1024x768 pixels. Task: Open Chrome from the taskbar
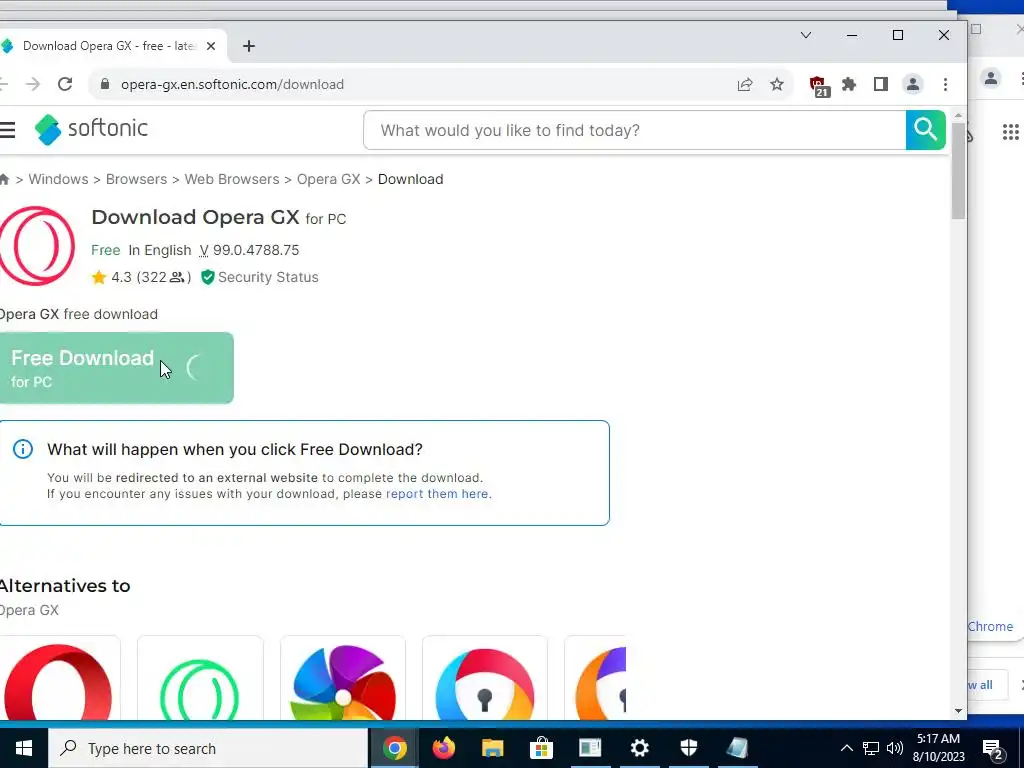[394, 748]
